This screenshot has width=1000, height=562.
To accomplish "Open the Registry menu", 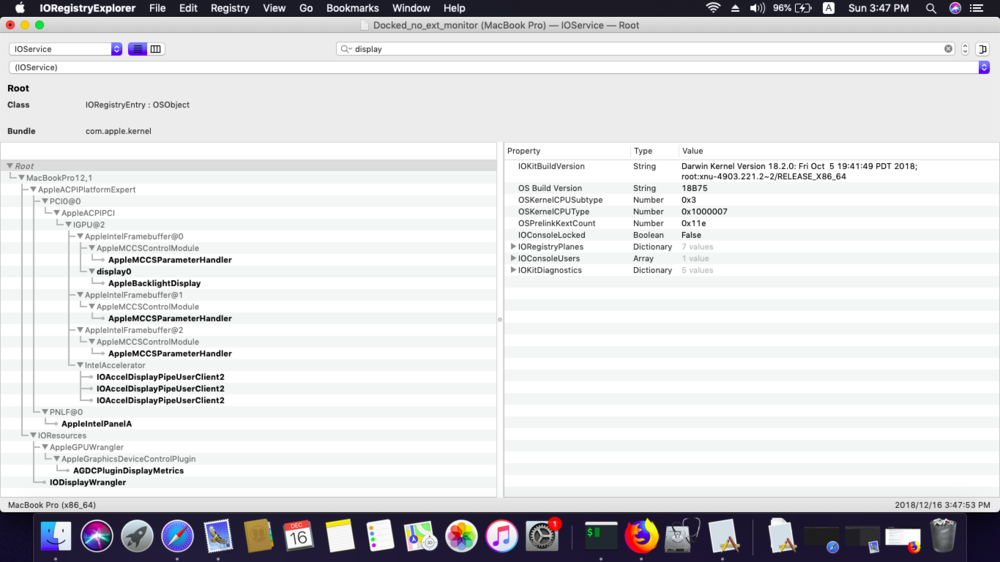I will [x=229, y=8].
